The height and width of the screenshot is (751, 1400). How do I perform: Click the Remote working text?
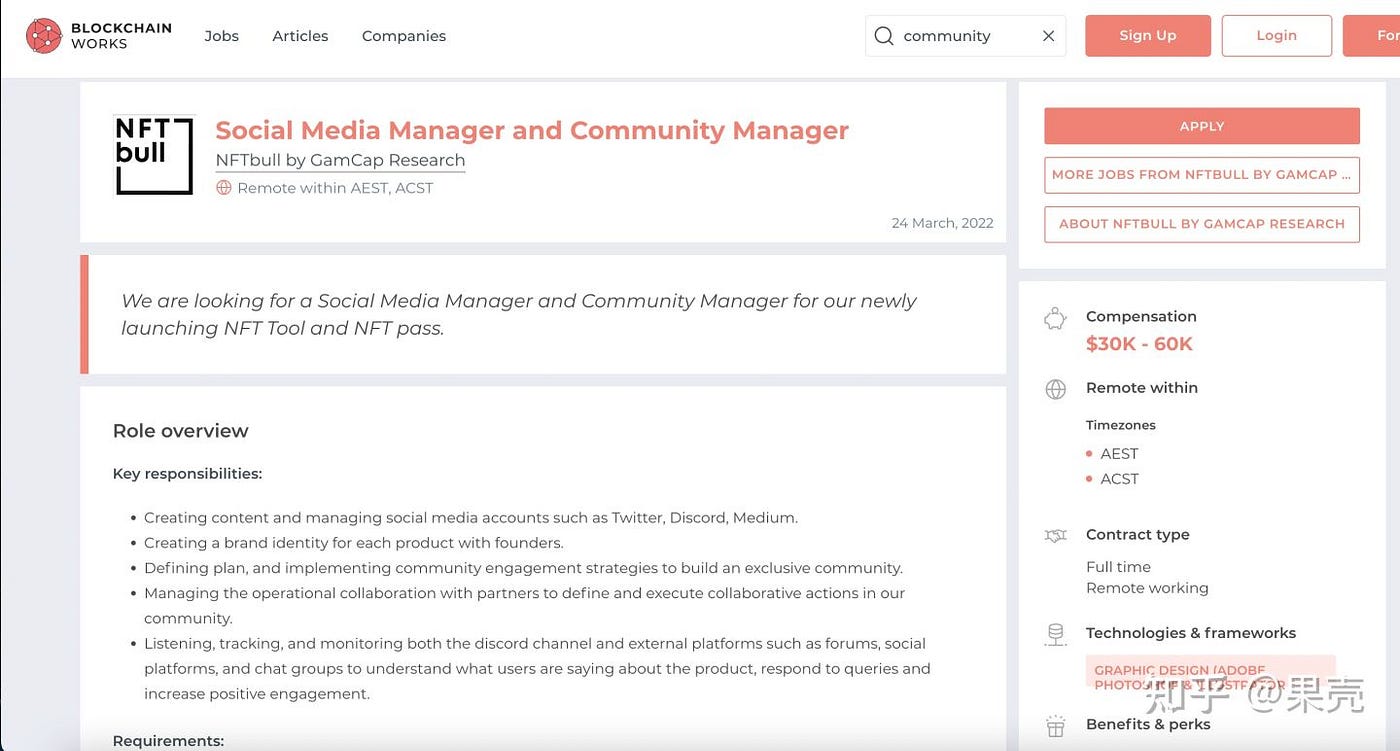point(1147,588)
